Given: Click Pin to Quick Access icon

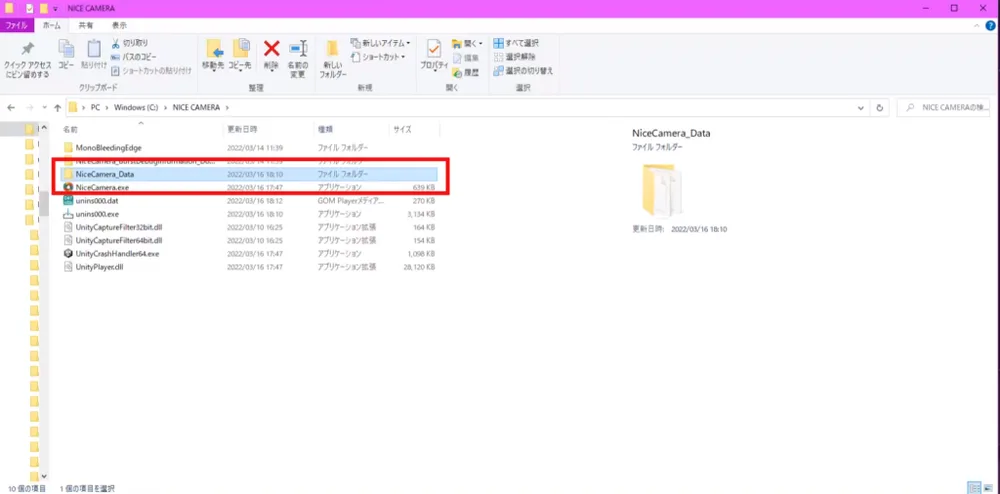Looking at the screenshot, I should coord(27,50).
